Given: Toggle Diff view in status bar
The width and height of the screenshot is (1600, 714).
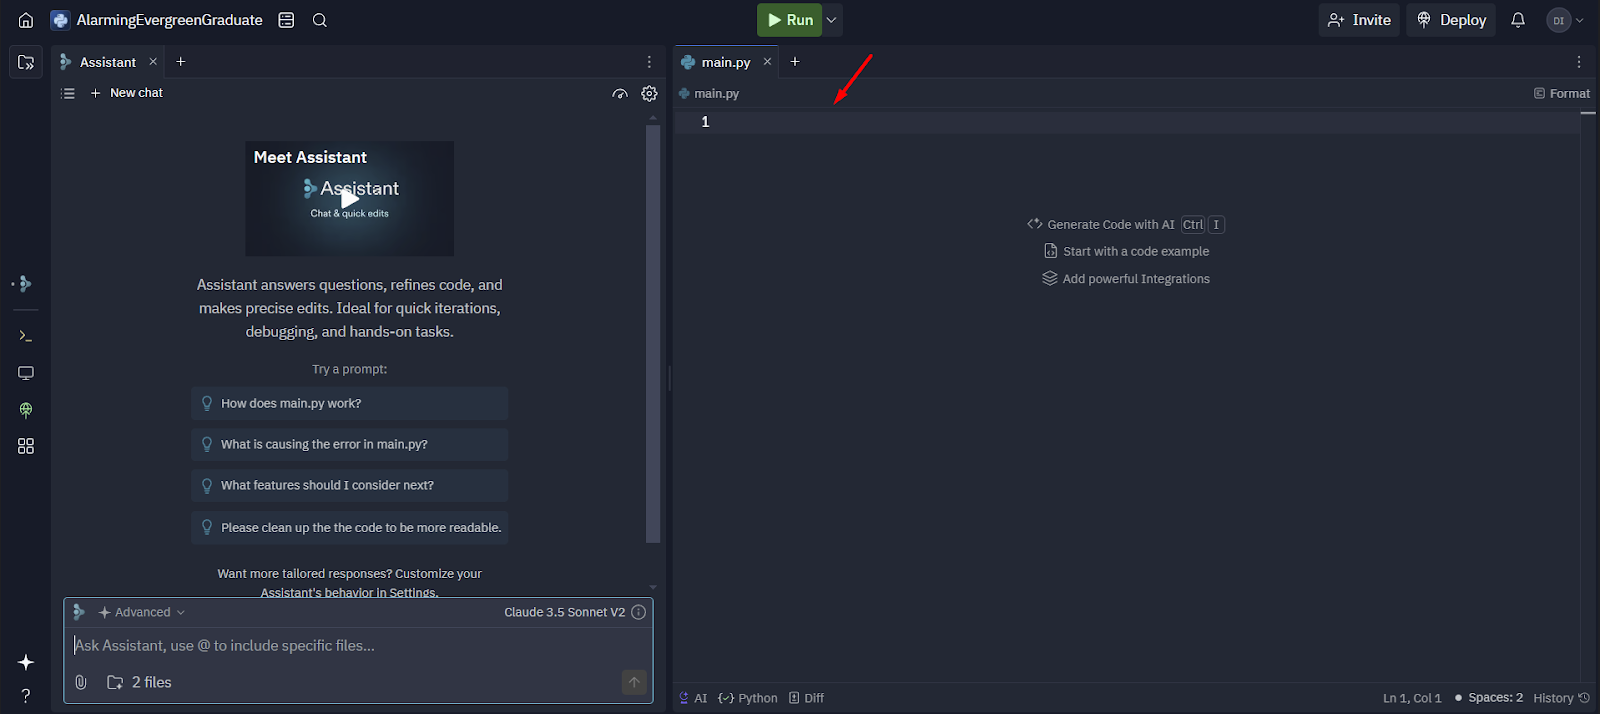Looking at the screenshot, I should tap(806, 698).
